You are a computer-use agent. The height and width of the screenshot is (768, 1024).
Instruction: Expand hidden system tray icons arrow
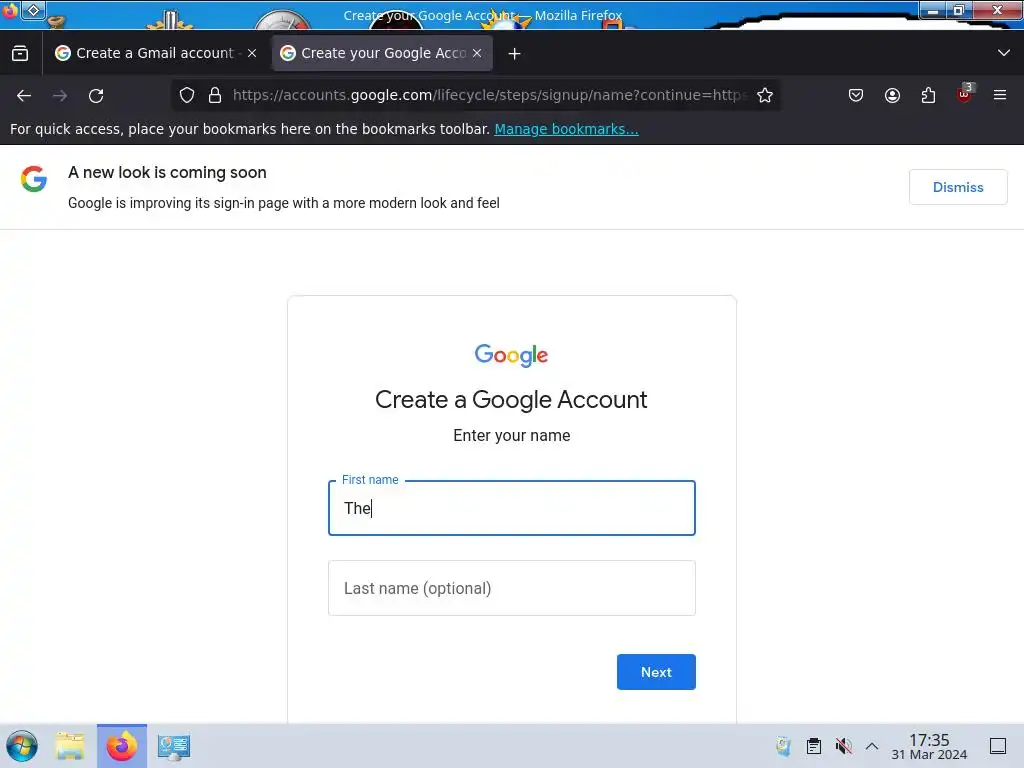click(872, 746)
